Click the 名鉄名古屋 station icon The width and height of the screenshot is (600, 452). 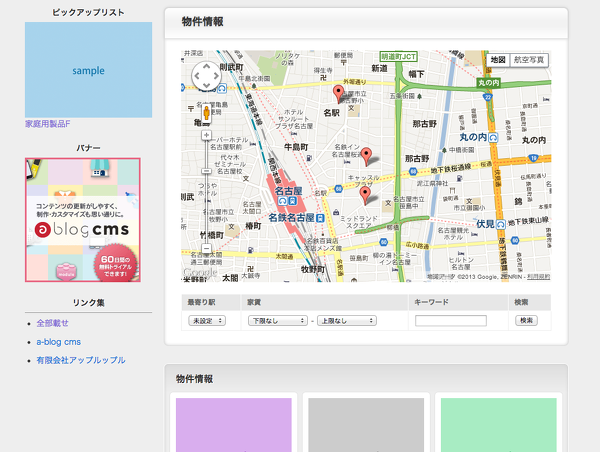click(x=320, y=218)
